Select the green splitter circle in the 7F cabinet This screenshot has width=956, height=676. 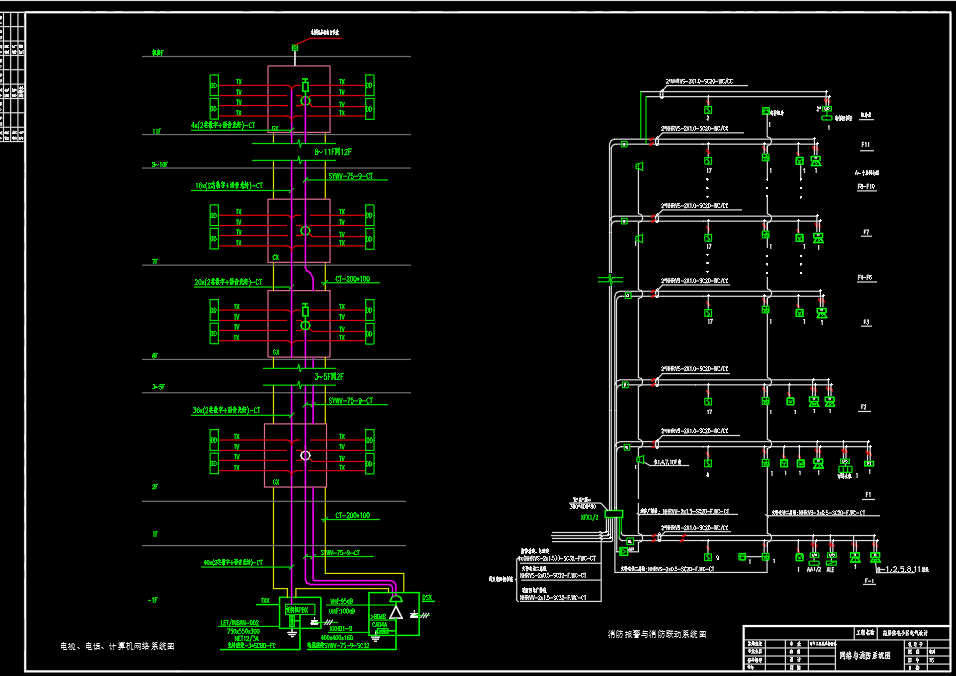[305, 230]
